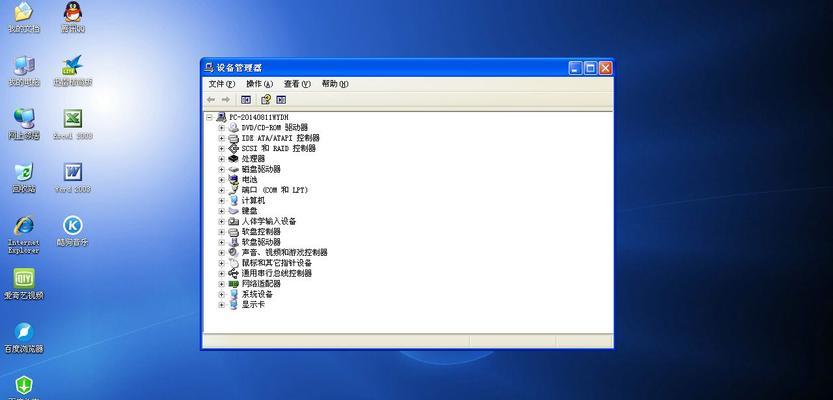Select the 处理器 chip icon
This screenshot has width=833, height=400.
point(233,159)
